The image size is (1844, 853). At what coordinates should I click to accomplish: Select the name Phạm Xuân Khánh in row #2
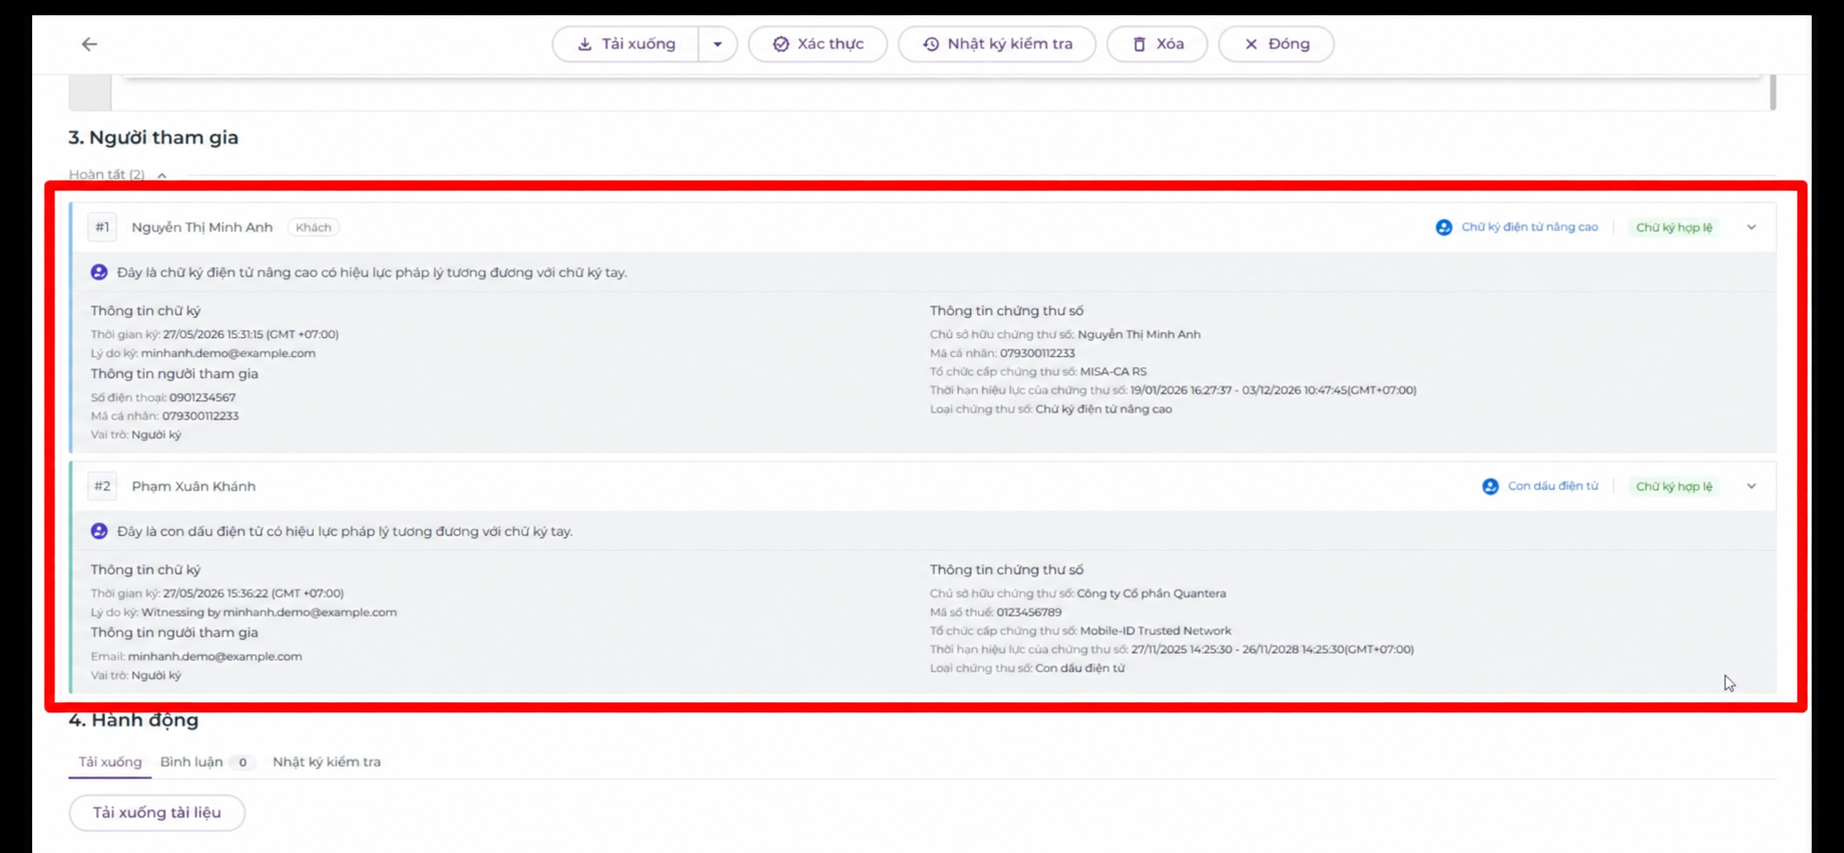pos(194,486)
